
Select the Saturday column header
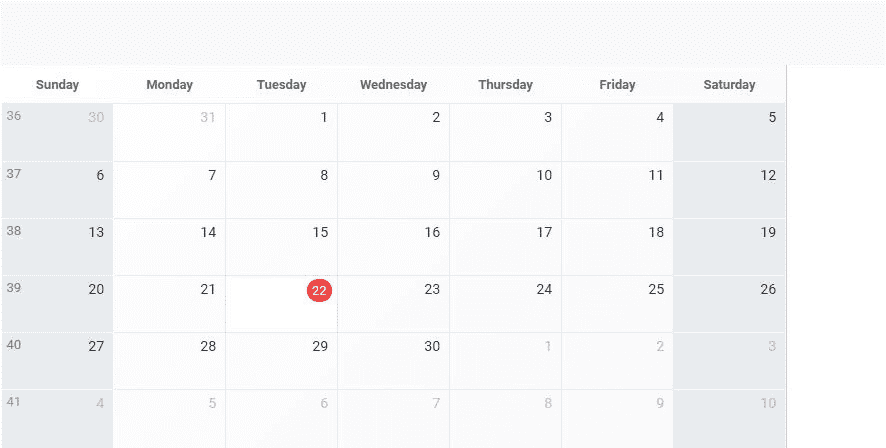tap(729, 85)
